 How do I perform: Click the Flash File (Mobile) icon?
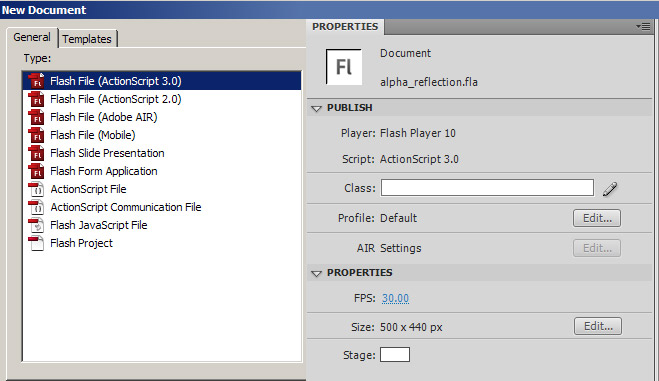click(x=36, y=135)
